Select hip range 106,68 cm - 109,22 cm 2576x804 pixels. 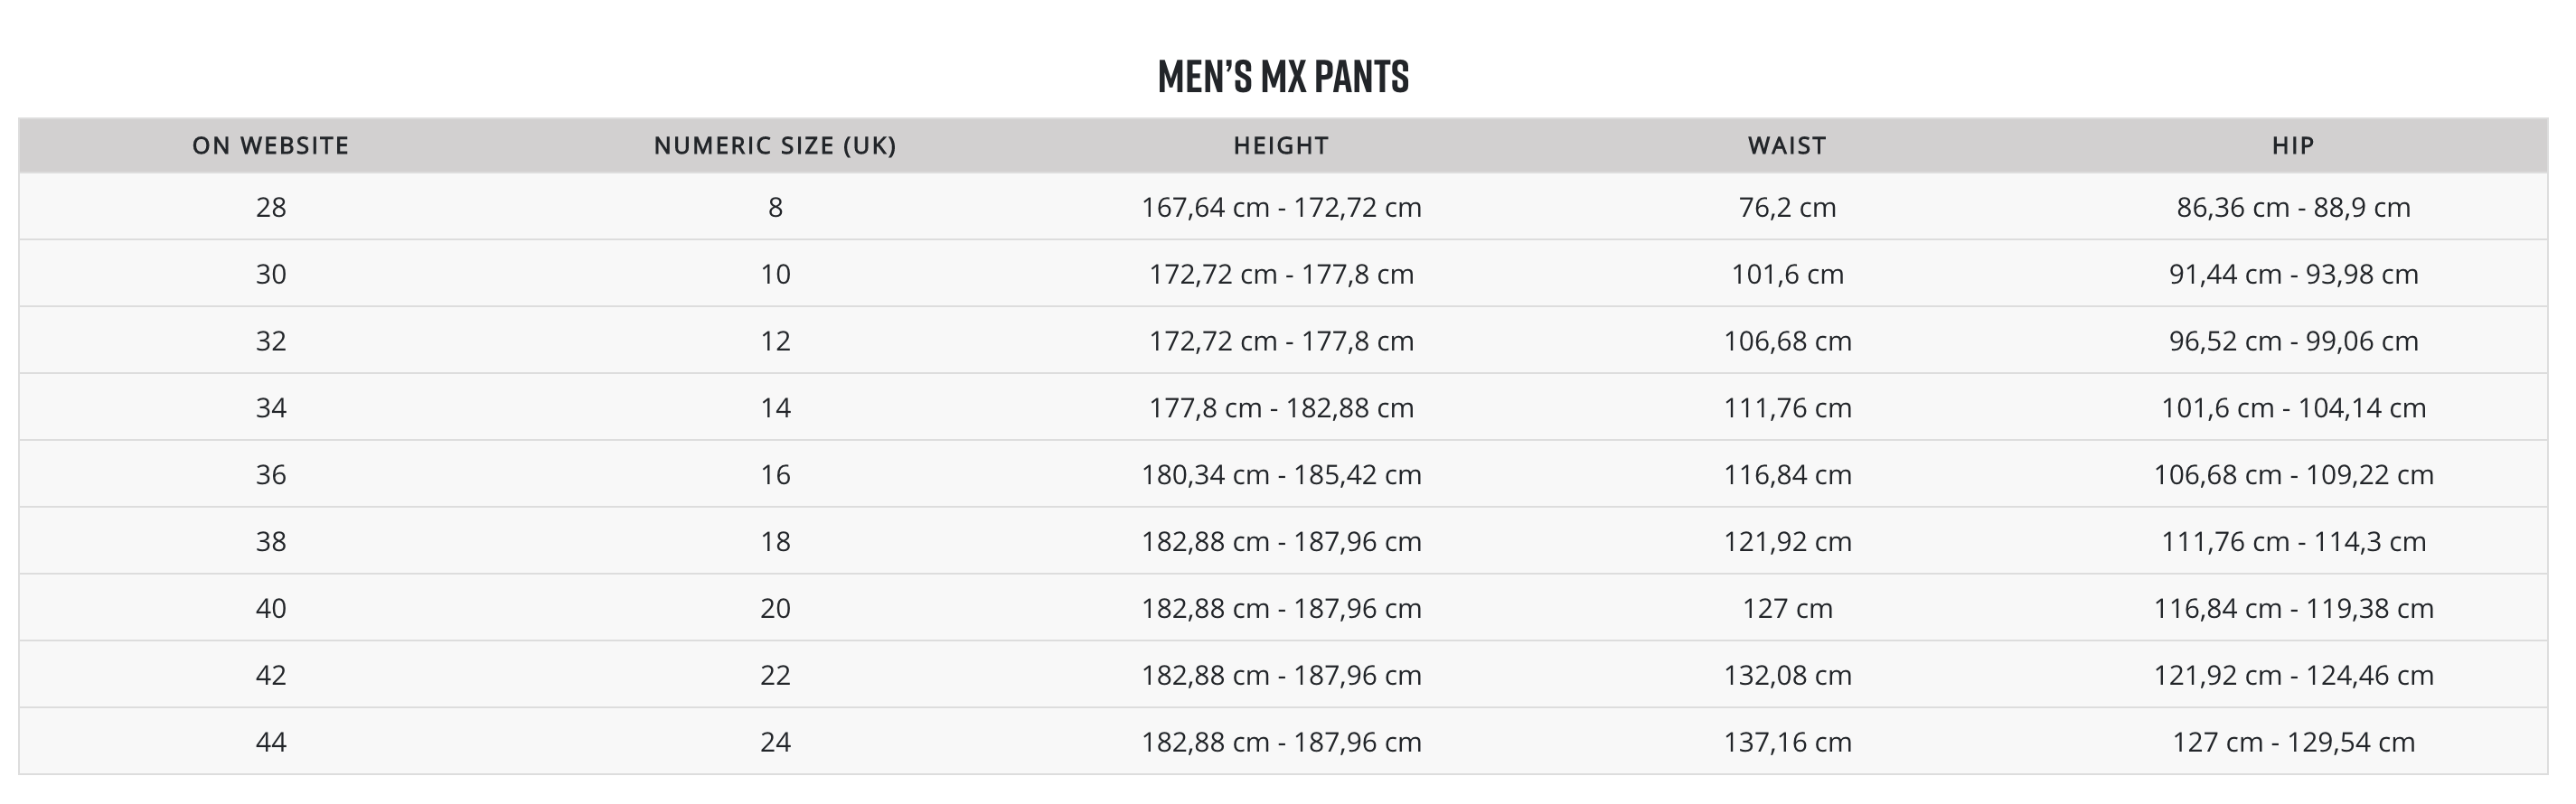(x=2293, y=475)
